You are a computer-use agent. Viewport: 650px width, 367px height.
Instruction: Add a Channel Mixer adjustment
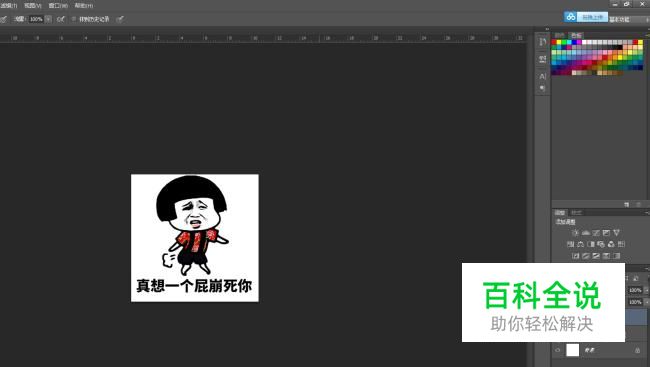pos(611,244)
